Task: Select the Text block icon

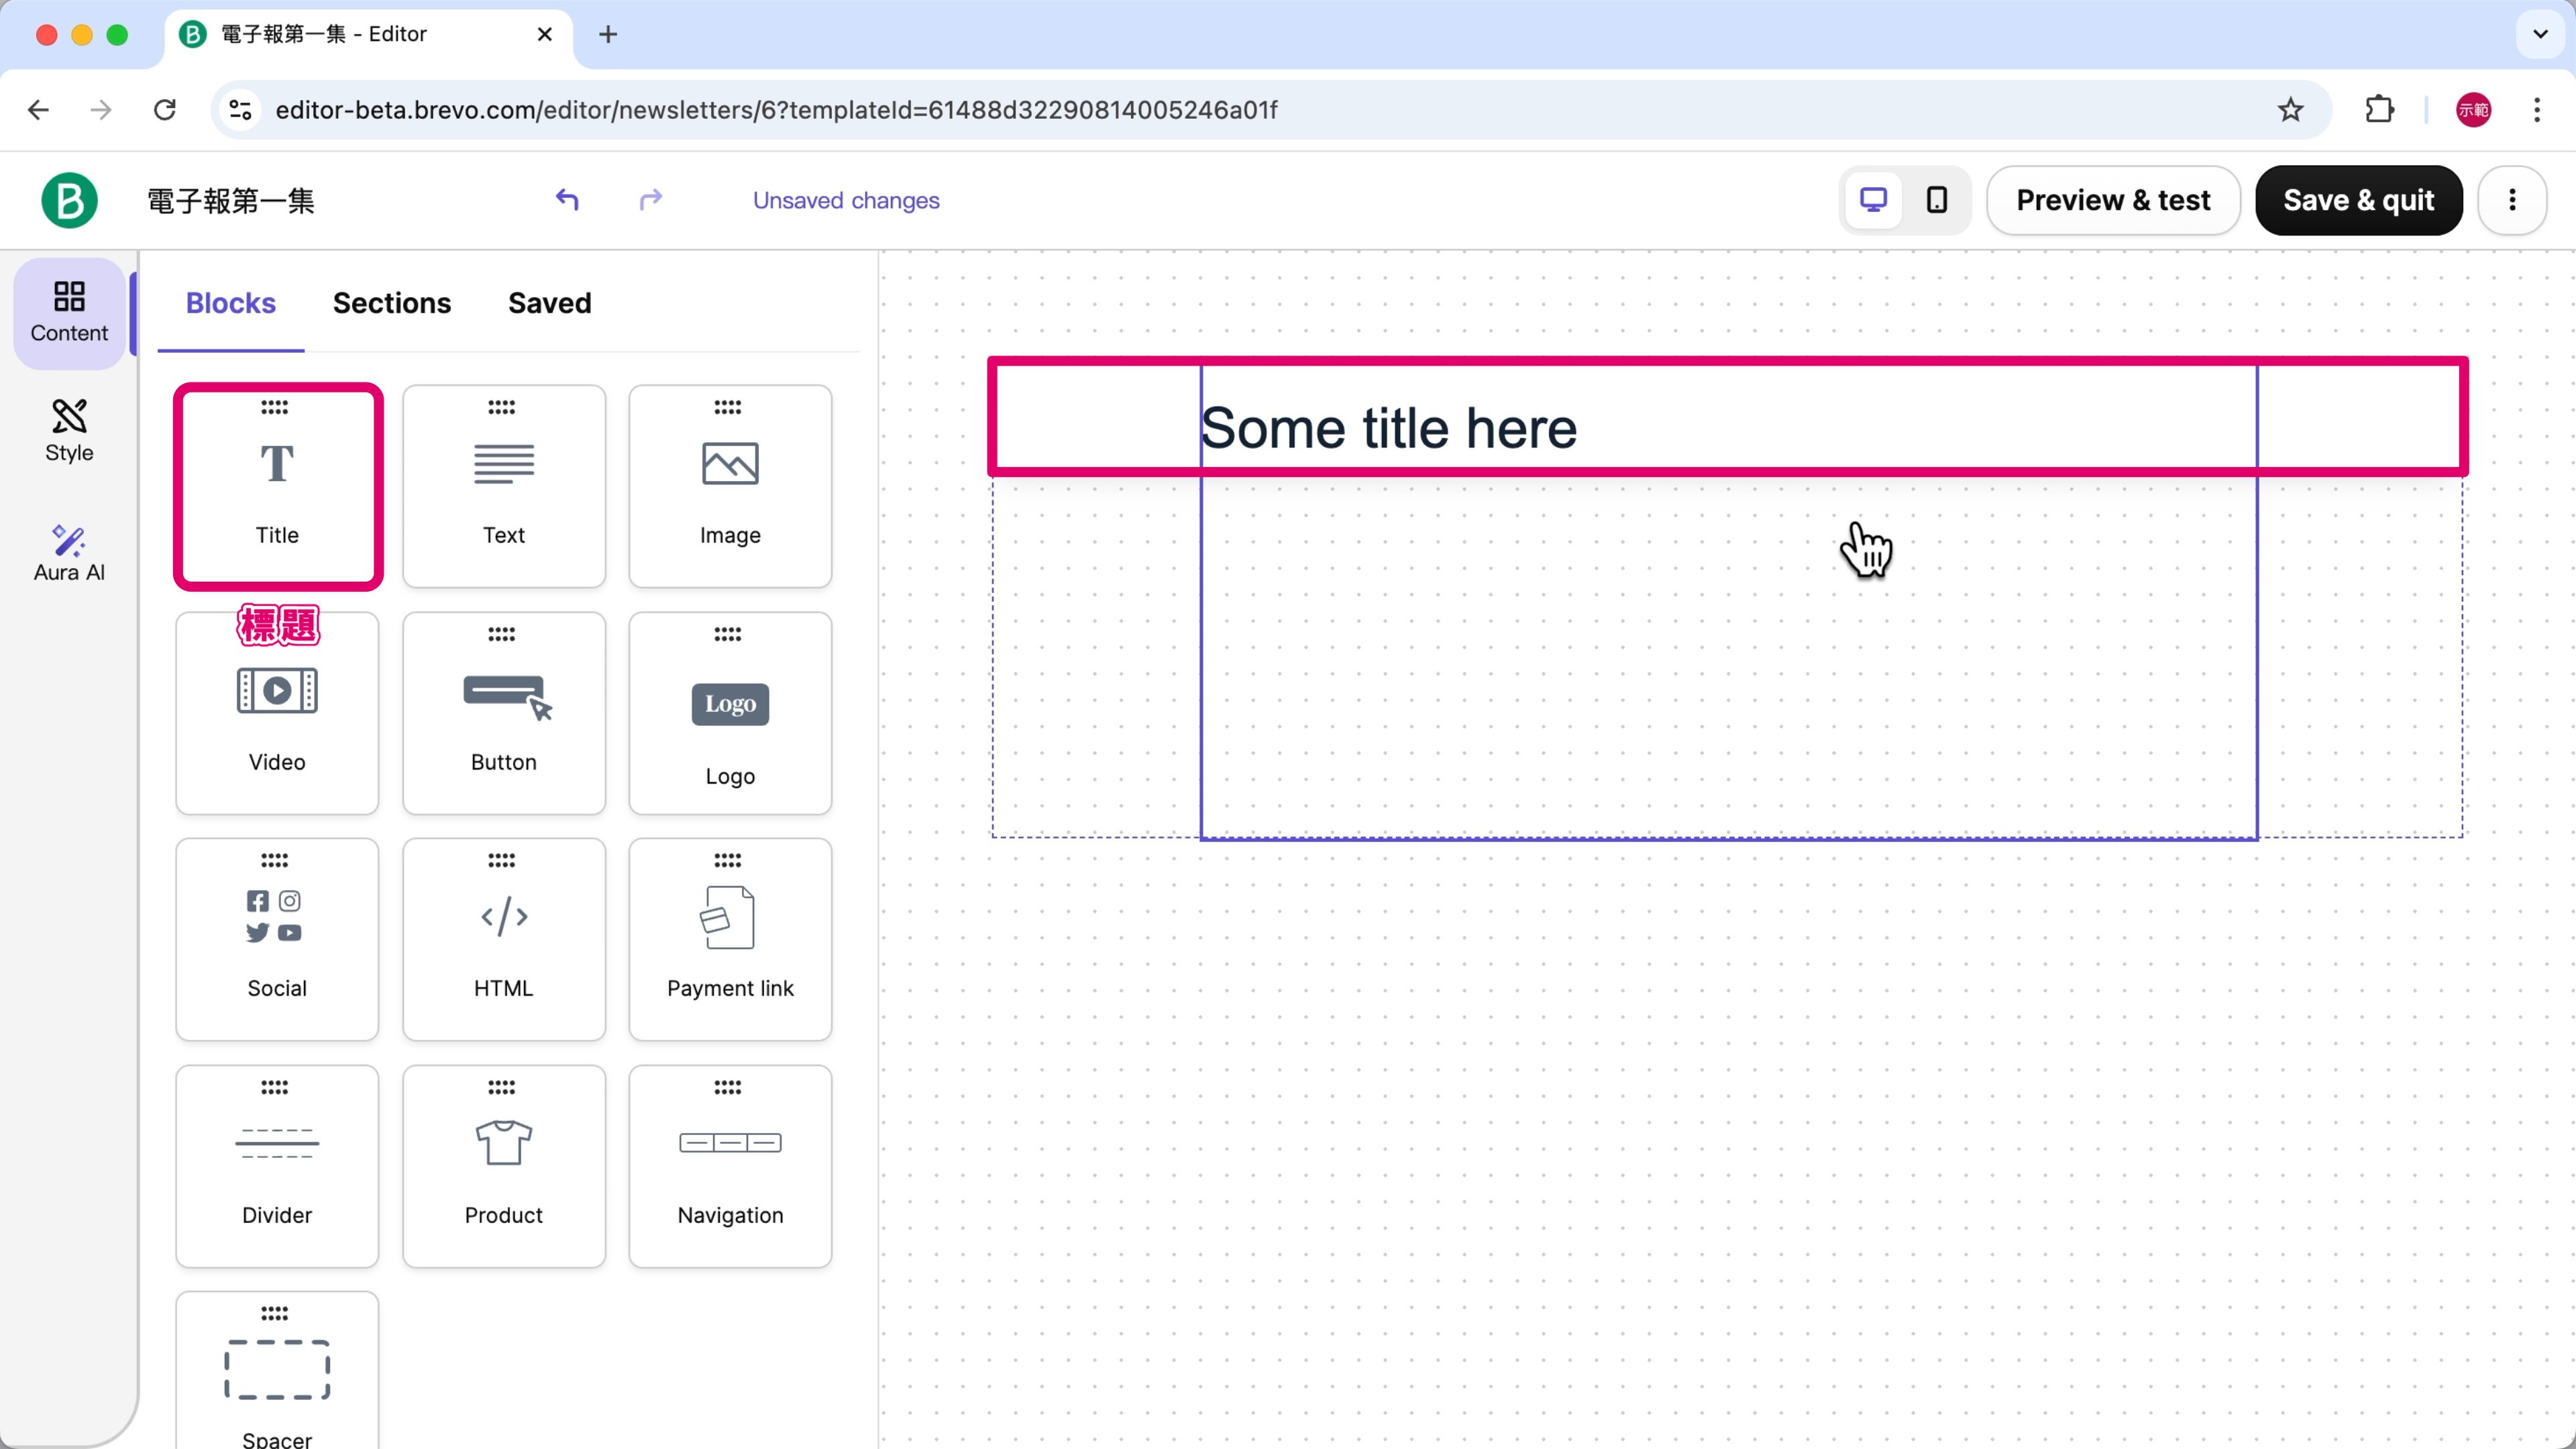Action: click(x=503, y=485)
